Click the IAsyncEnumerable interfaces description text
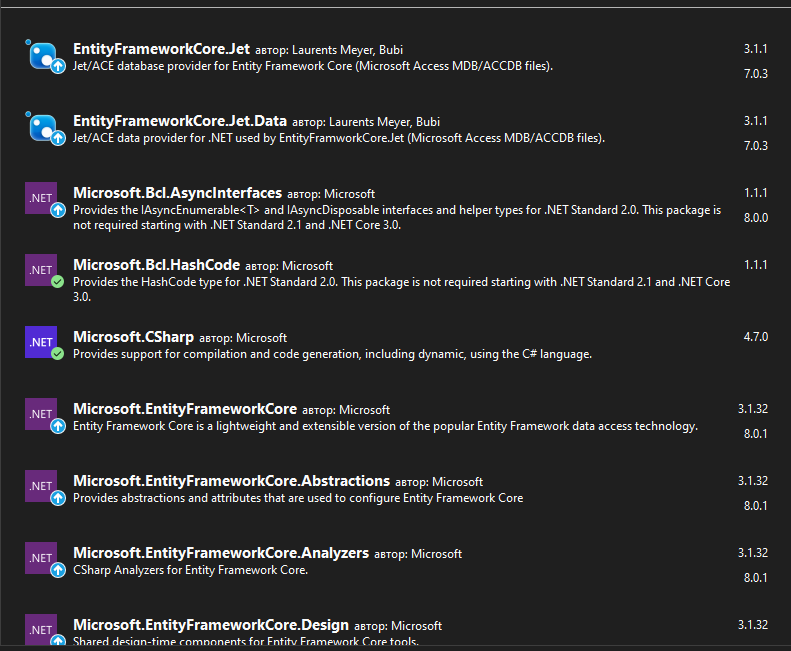This screenshot has height=651, width=791. (397, 218)
